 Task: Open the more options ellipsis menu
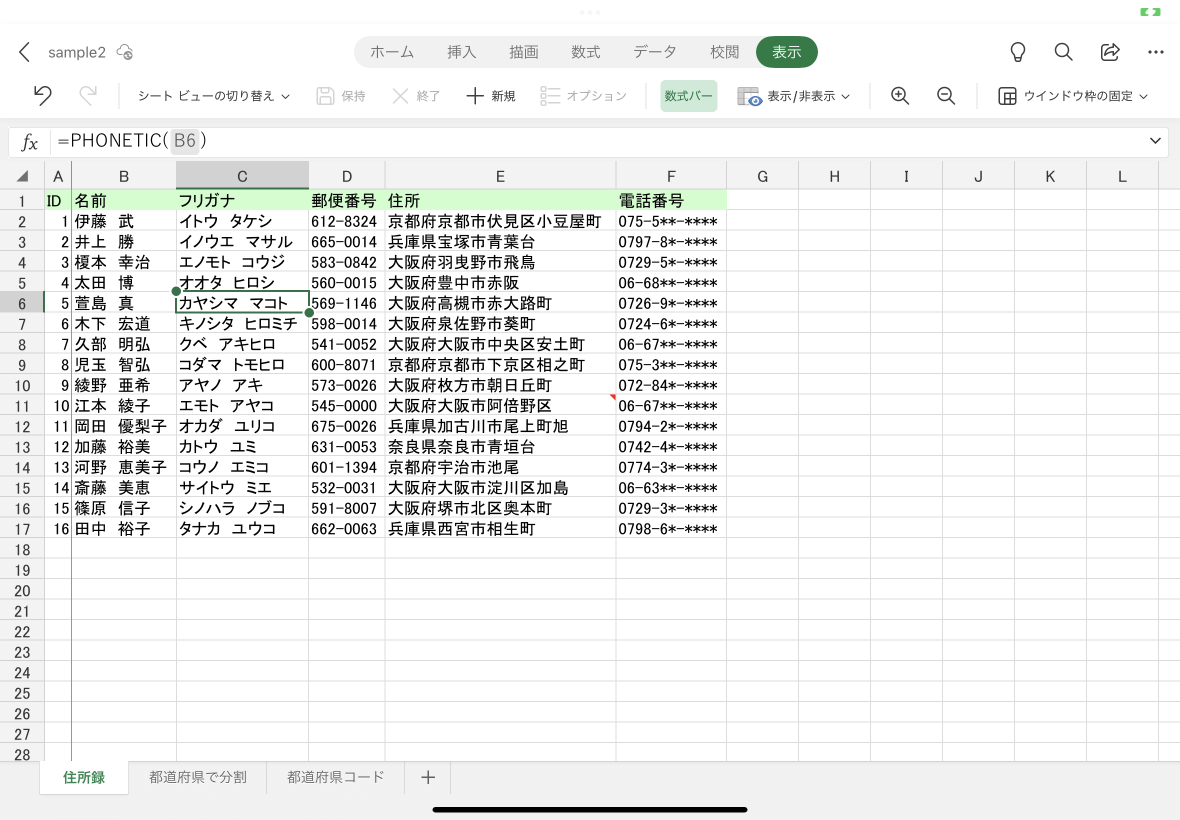point(1156,52)
